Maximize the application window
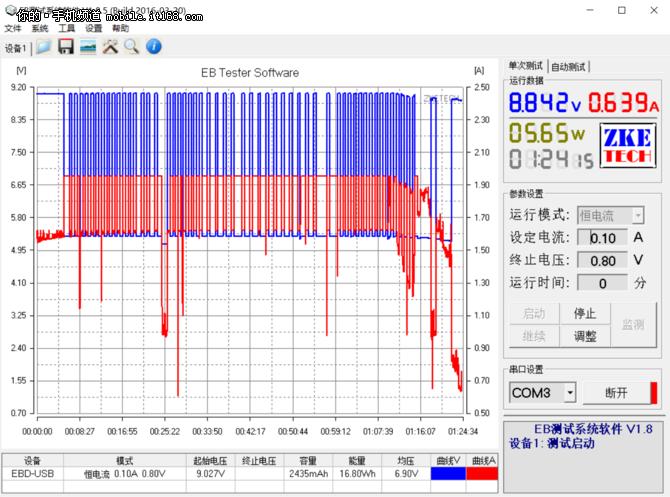The image size is (670, 497). click(622, 10)
